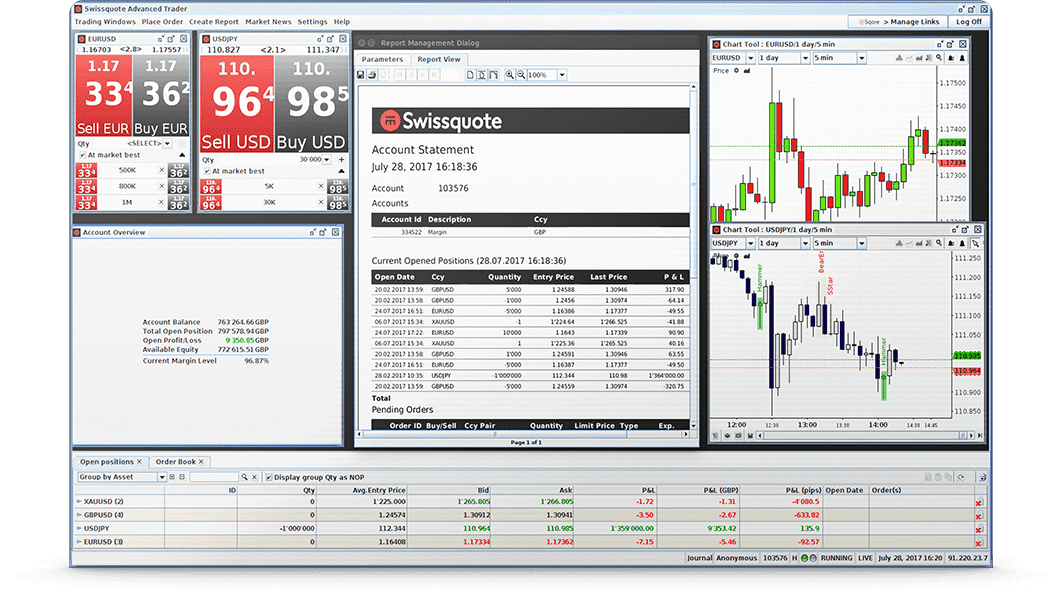Collapse all groups icon in Open positions
This screenshot has width=1062, height=594.
[182, 477]
